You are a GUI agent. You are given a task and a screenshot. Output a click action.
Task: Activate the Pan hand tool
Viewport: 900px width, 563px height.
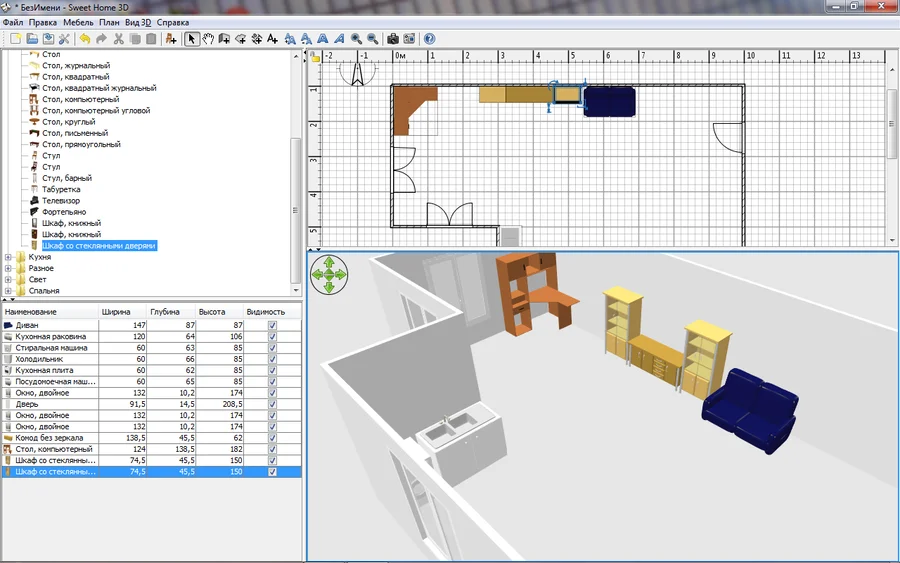(x=208, y=39)
